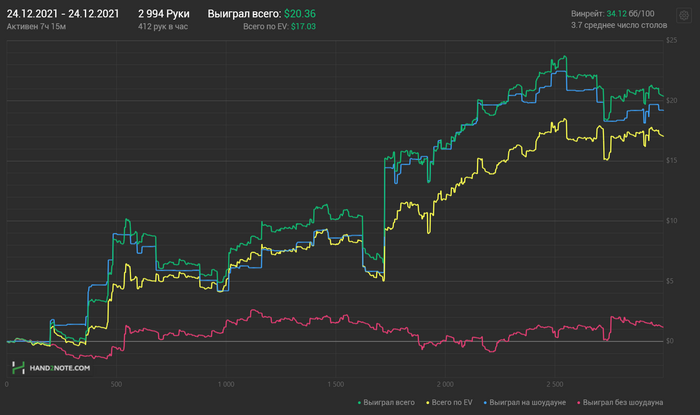Click the $5 y-axis label
Viewport: 700px width, 415px height.
click(671, 281)
